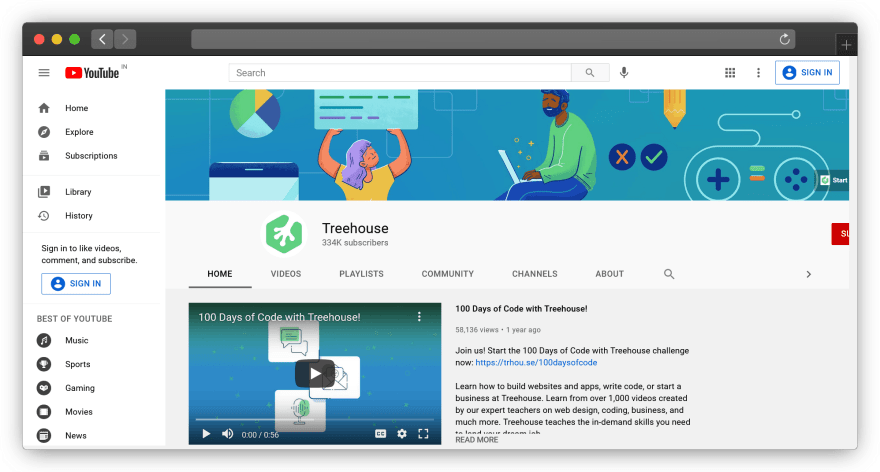Open the trhou.se/100daysofcode link
This screenshot has height=472, width=880.
coord(536,363)
